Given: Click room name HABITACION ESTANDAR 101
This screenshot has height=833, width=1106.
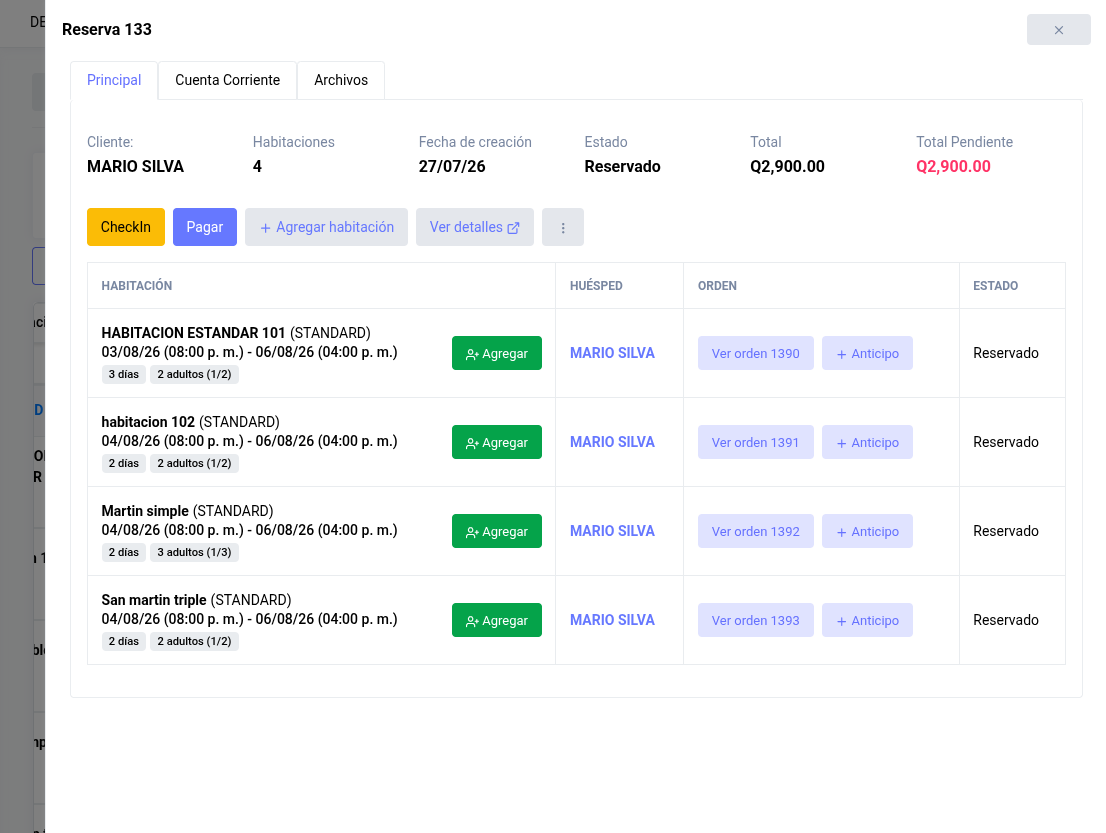Looking at the screenshot, I should pos(193,333).
